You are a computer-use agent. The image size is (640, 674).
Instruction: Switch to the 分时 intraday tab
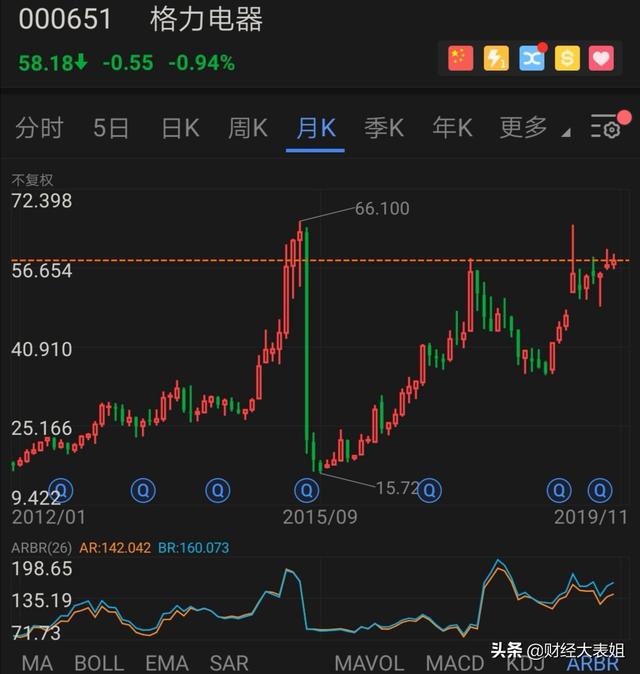[40, 128]
